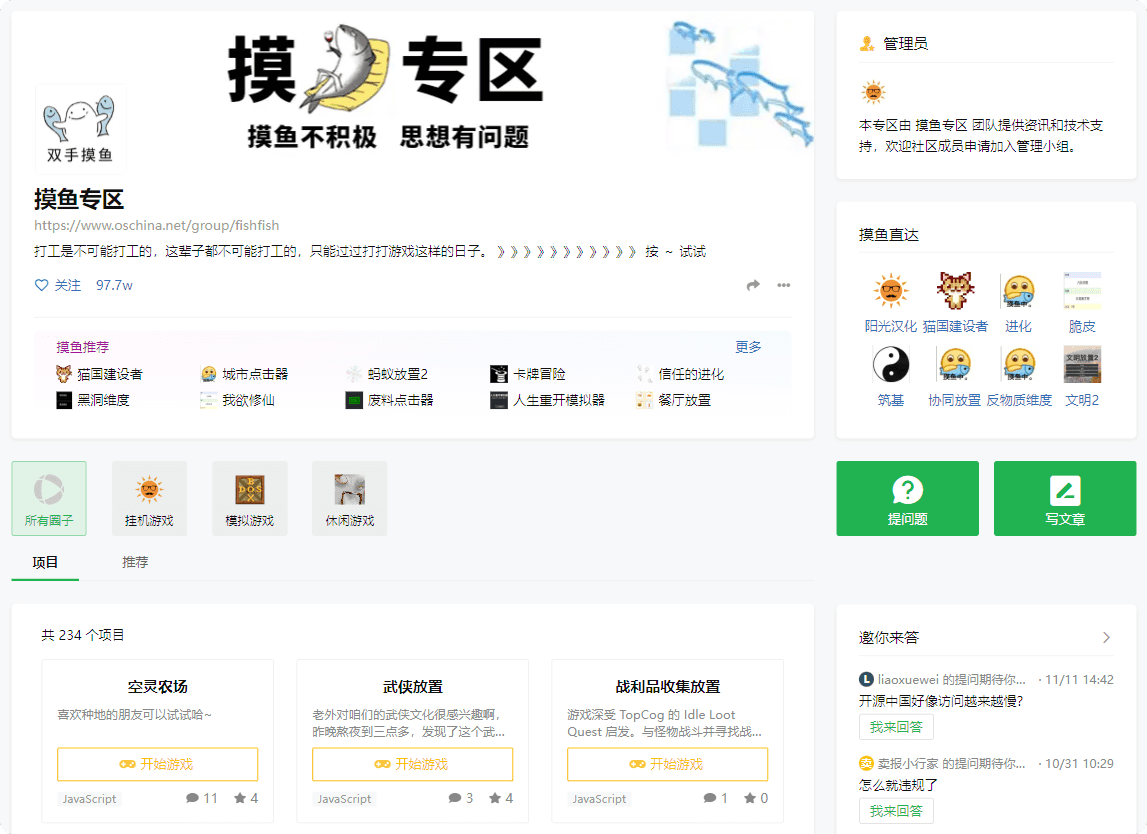Open 废料点击器 recommendation

[389, 400]
